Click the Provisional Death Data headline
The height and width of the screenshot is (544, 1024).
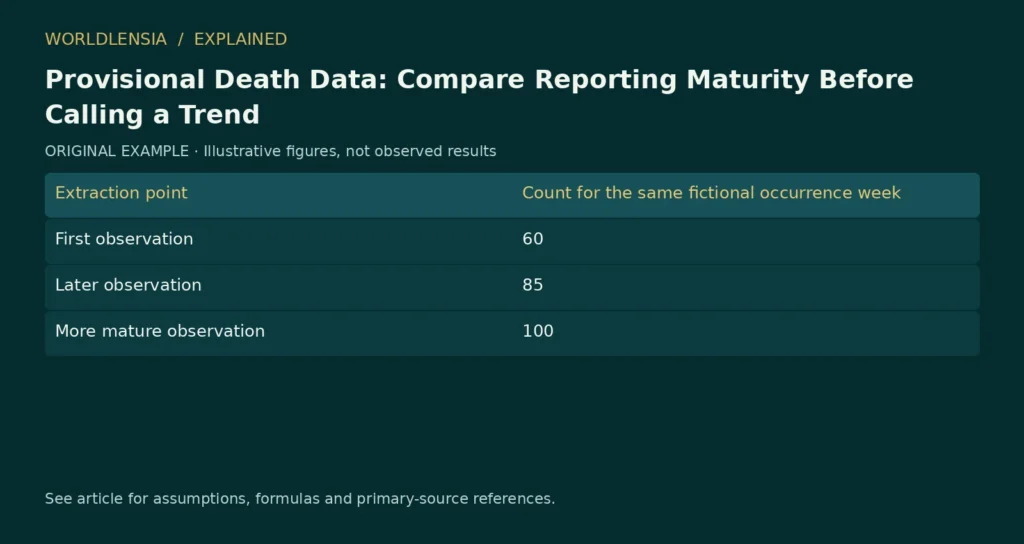pos(479,97)
